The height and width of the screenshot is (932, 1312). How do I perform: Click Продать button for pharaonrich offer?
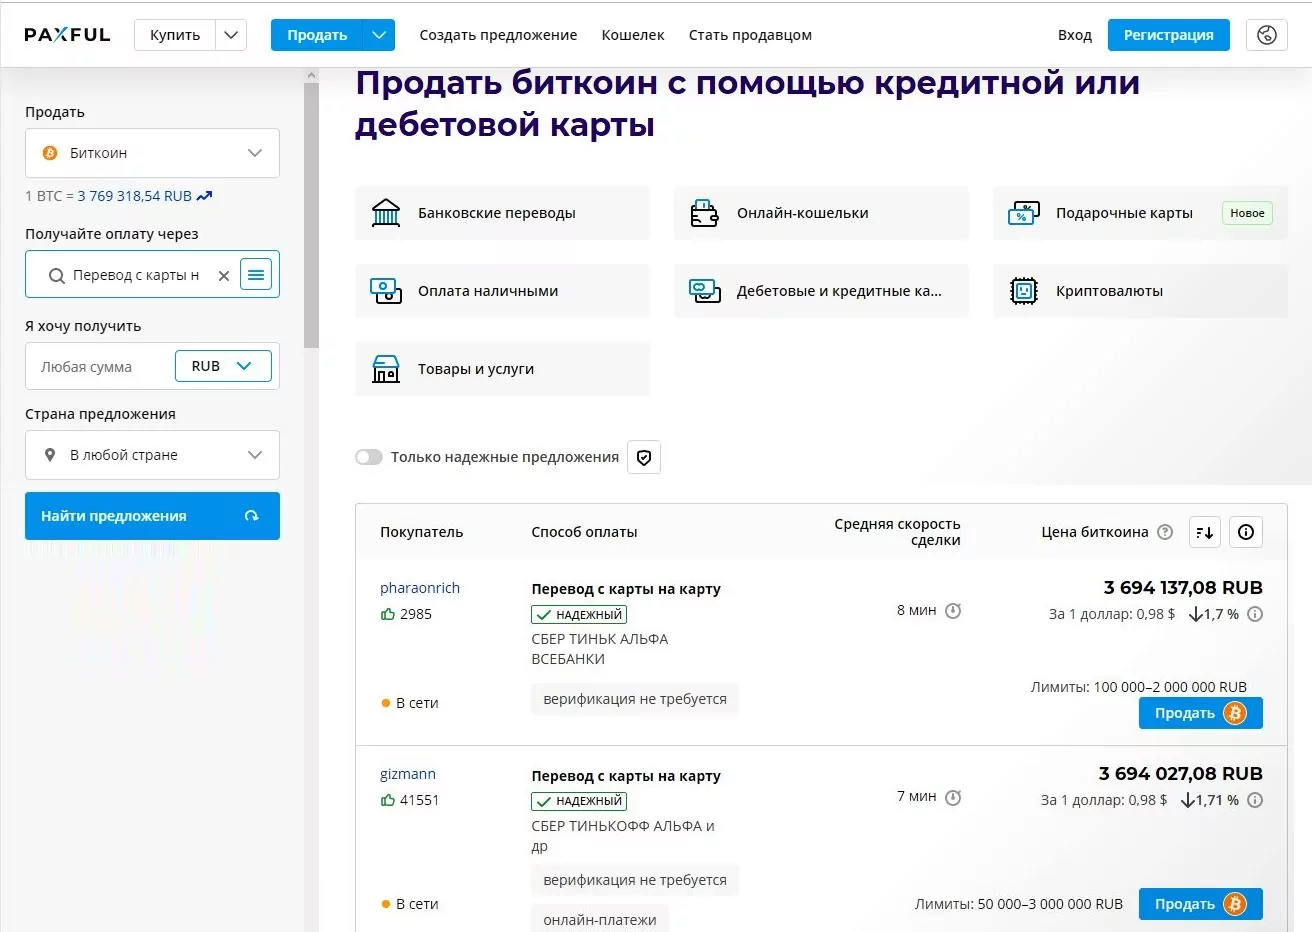[1201, 713]
